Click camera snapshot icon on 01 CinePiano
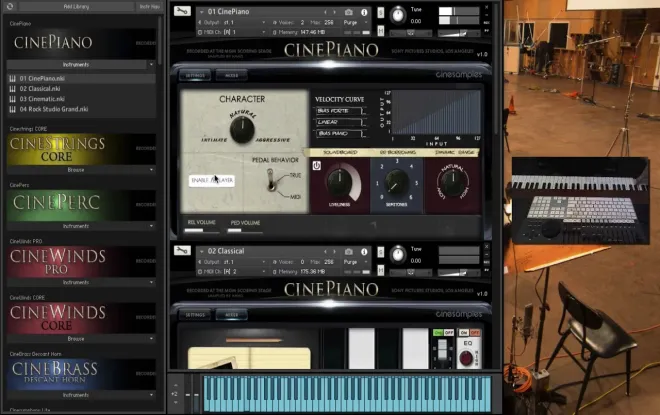Viewport: 660px width, 415px height. (x=349, y=12)
